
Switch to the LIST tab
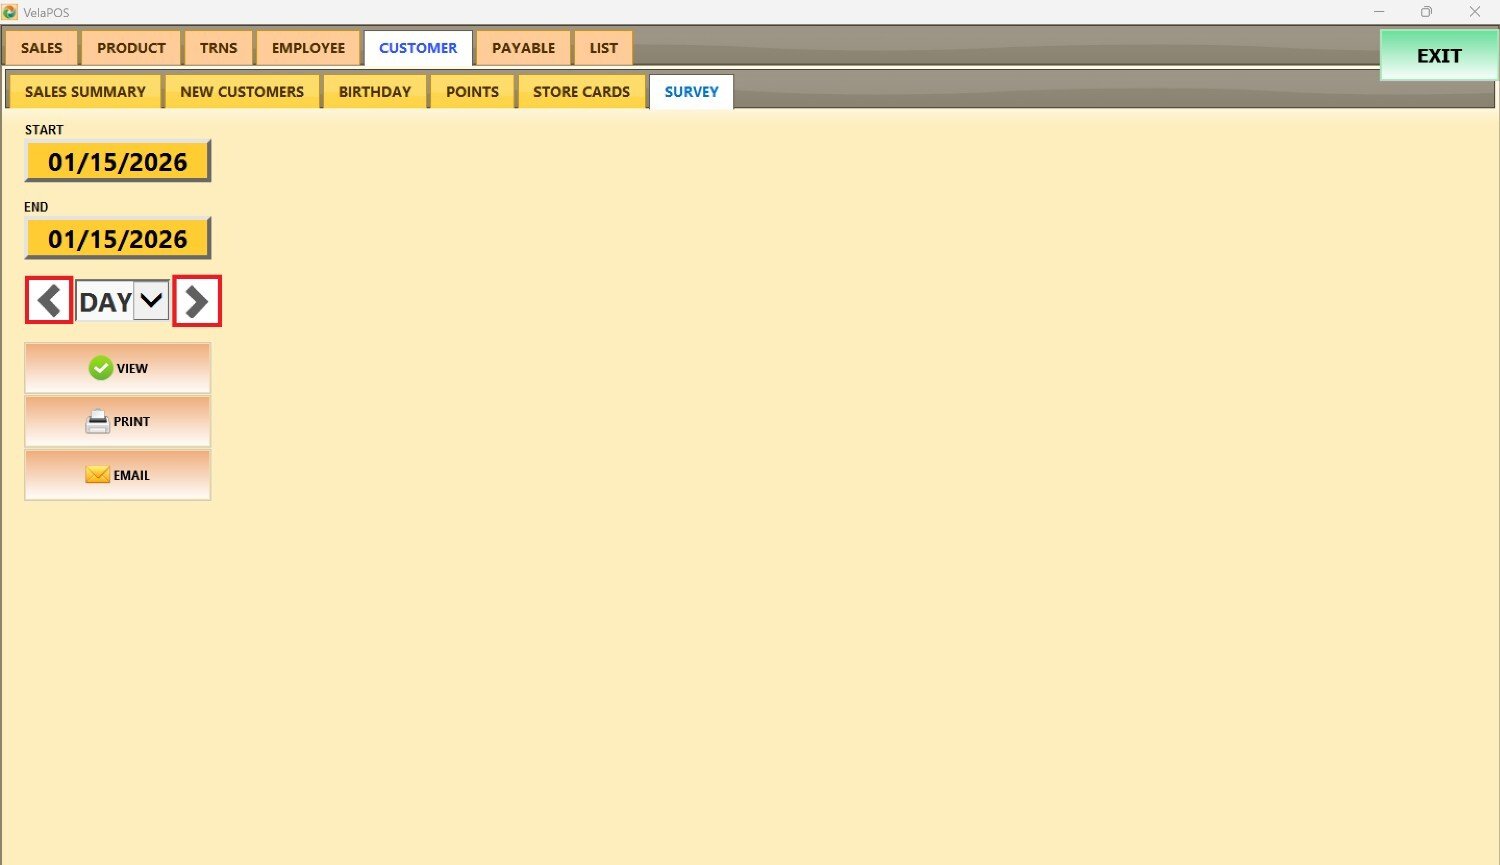tap(603, 48)
